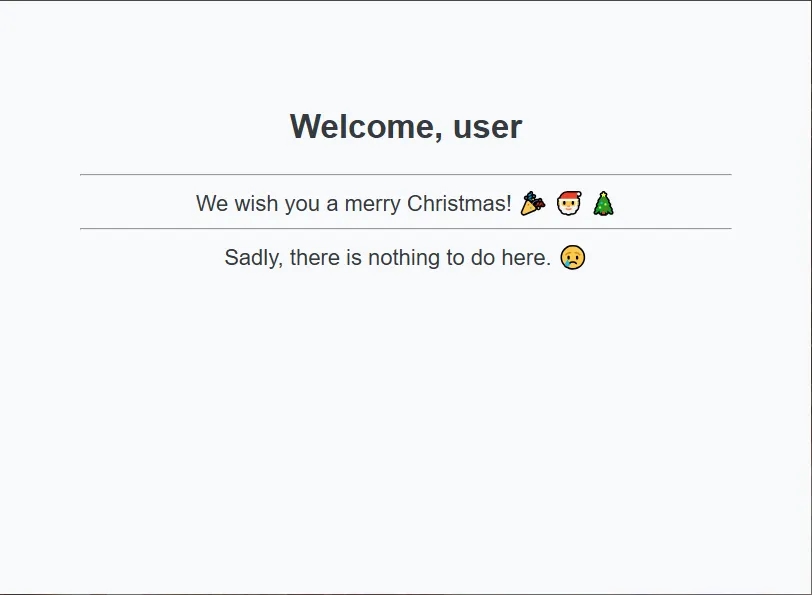
Task: Click the word "there" in the bottom line
Action: coord(314,258)
